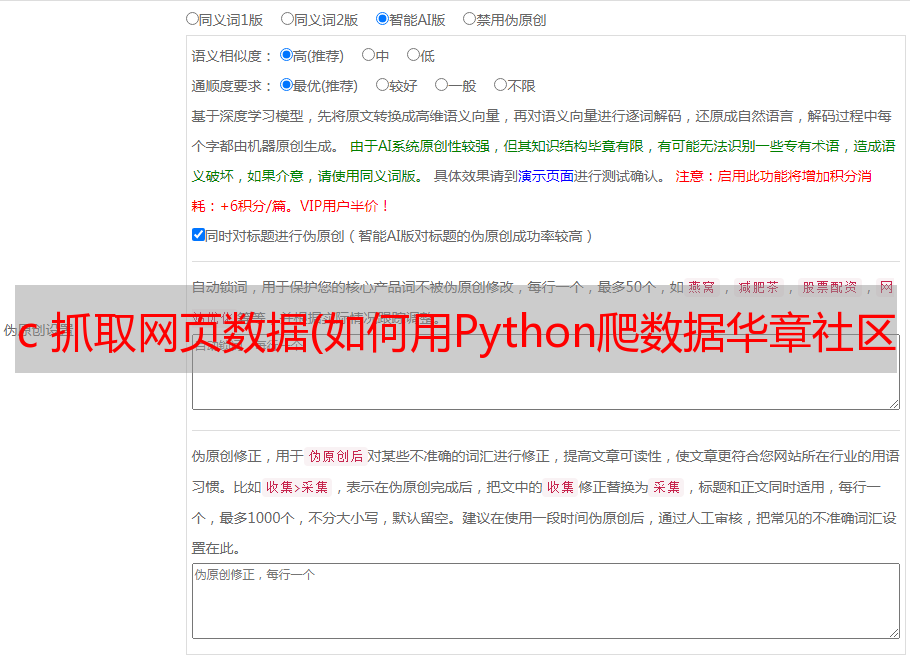Click the 燕窝 example keyword tag
This screenshot has width=911, height=658.
tap(702, 287)
